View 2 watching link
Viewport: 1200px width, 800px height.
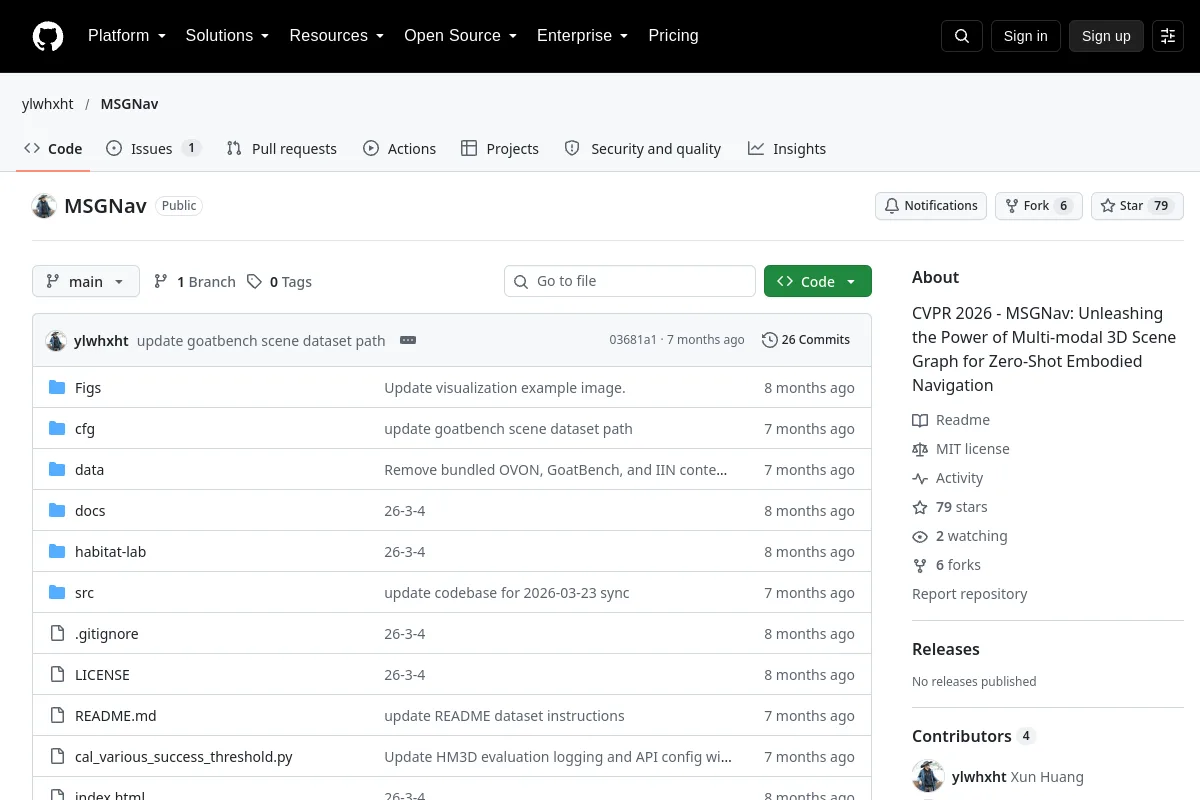960,536
